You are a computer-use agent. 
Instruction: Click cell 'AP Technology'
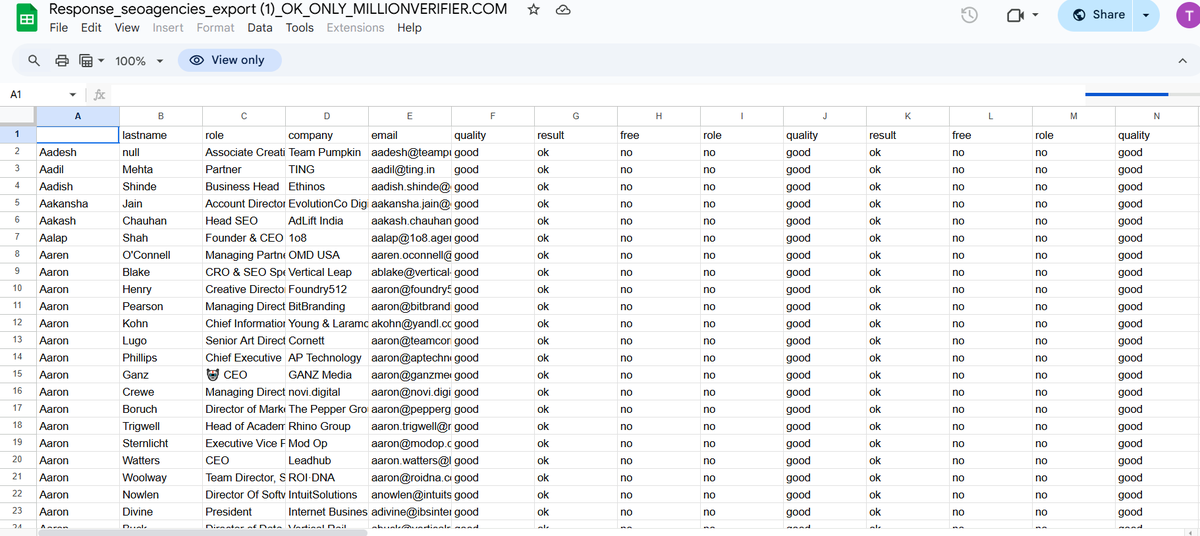click(326, 357)
